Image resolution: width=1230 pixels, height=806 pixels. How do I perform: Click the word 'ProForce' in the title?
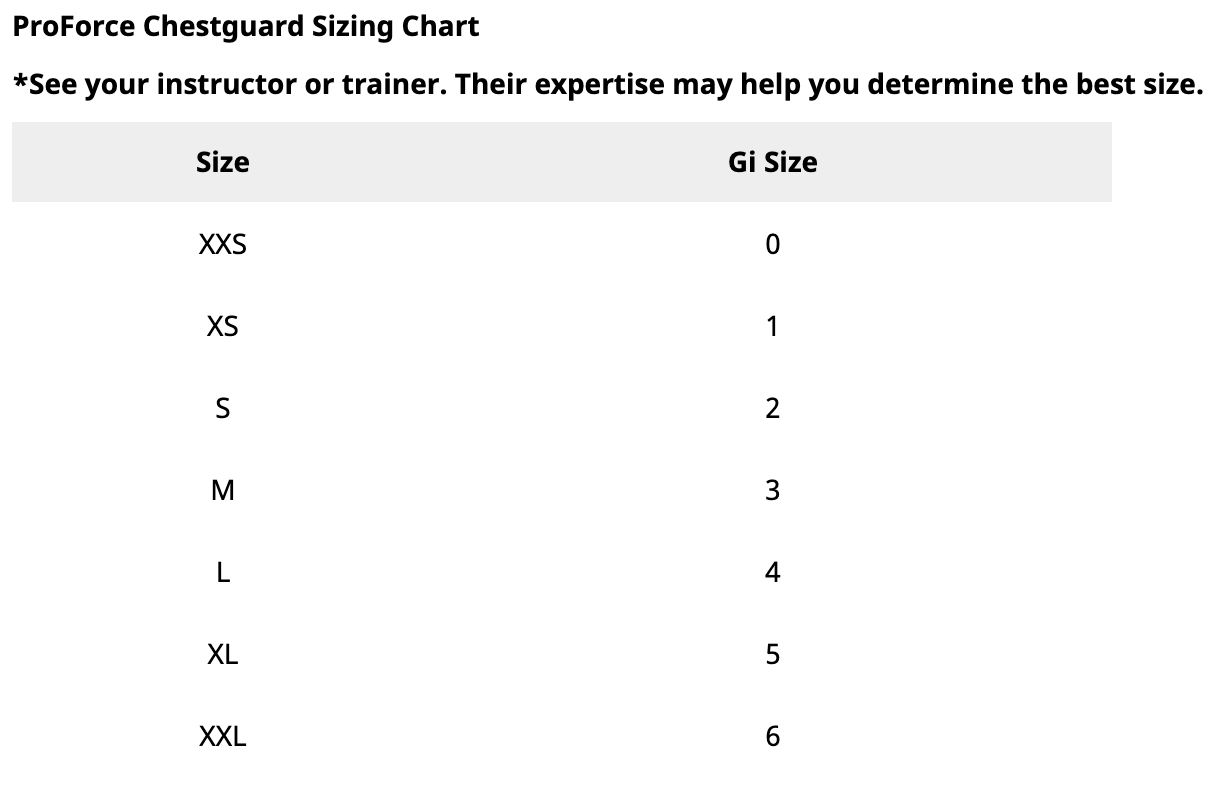point(73,27)
